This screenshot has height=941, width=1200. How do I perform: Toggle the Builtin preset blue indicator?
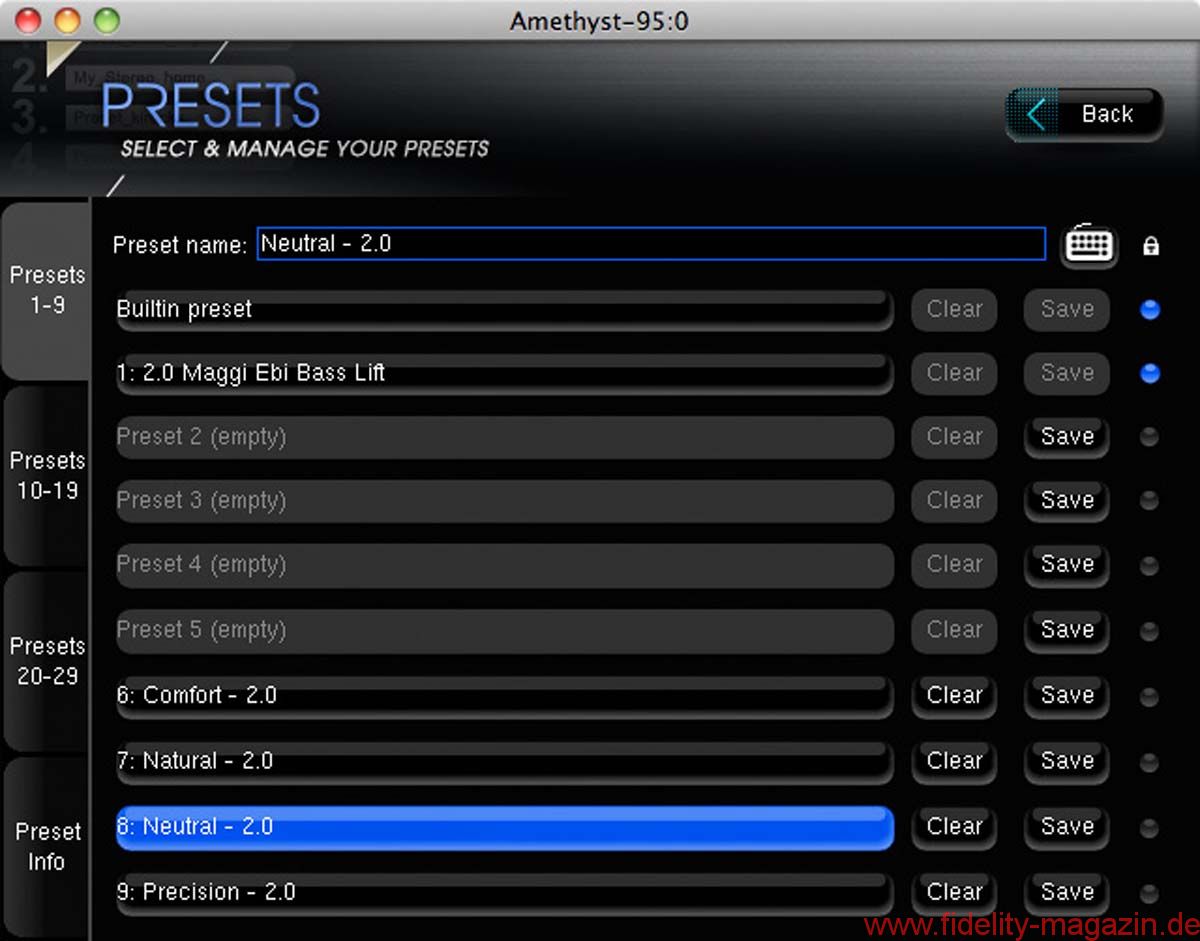[x=1150, y=310]
